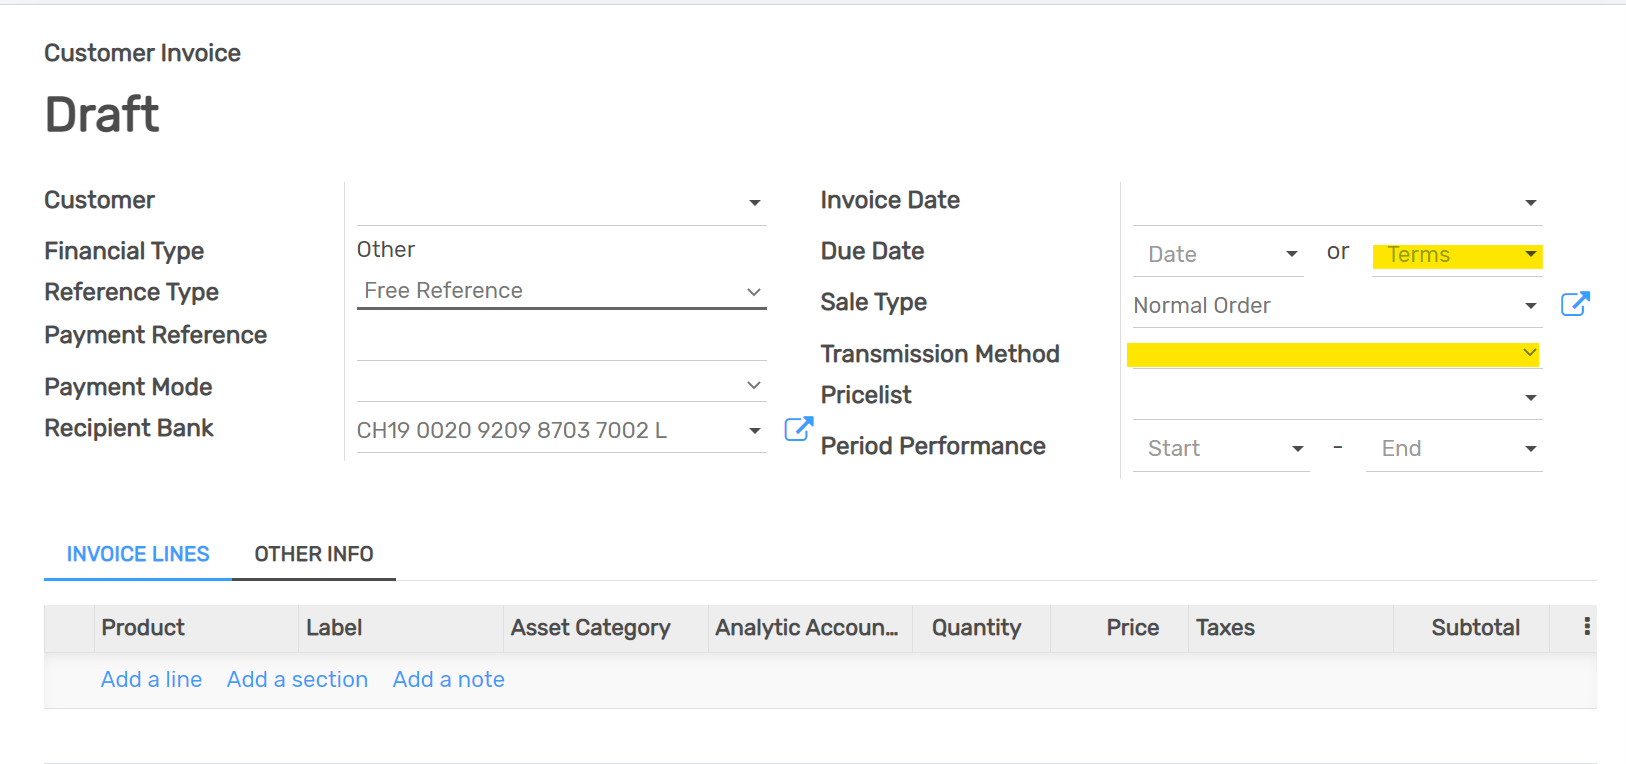1626x764 pixels.
Task: Sort by Quantity column header
Action: click(x=981, y=628)
